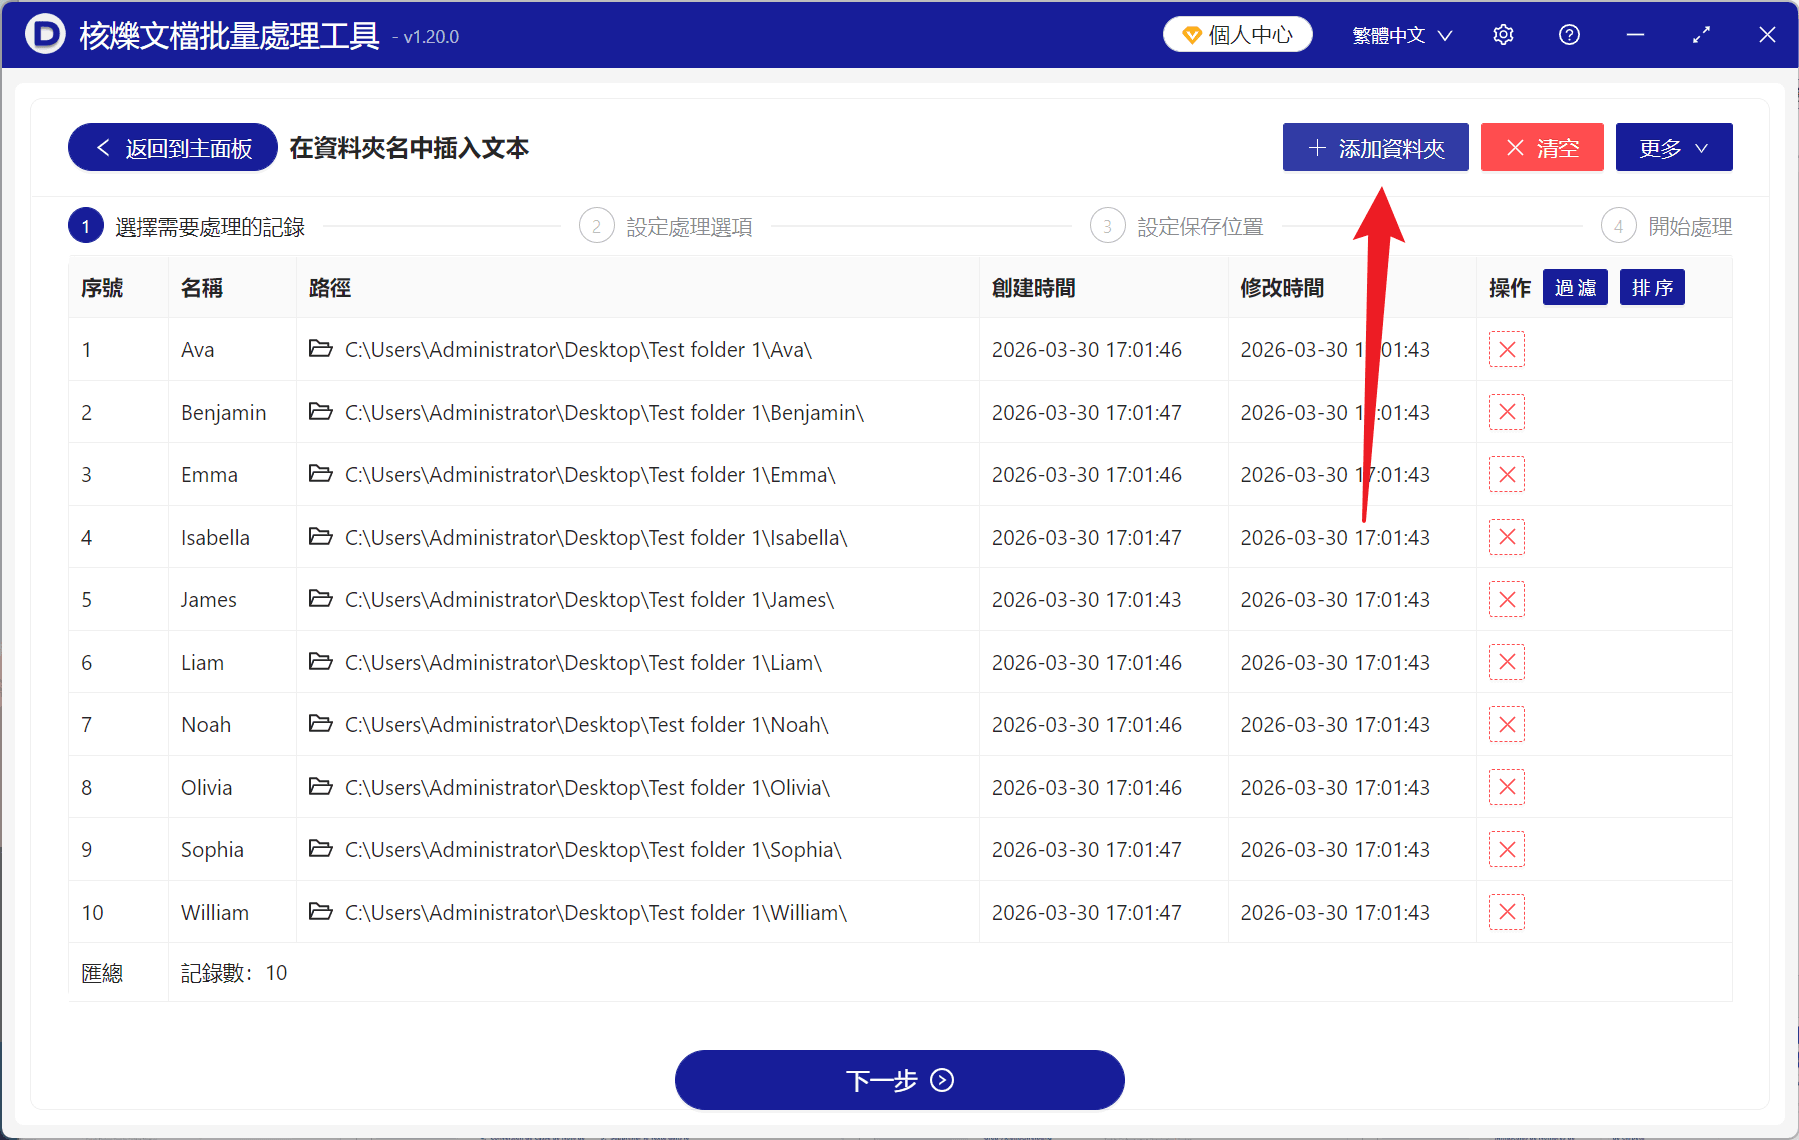Expand the 更多 dropdown menu
Screen dimensions: 1799x1140
(x=1673, y=147)
